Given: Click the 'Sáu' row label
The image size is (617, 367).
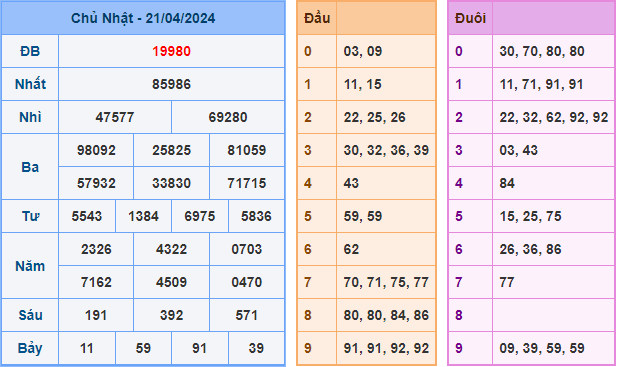Looking at the screenshot, I should (30, 315).
